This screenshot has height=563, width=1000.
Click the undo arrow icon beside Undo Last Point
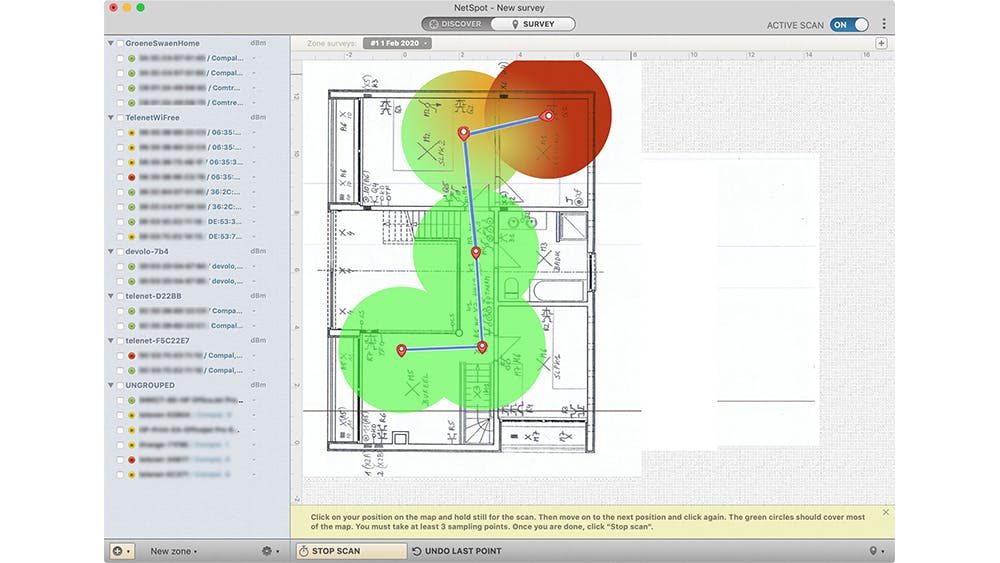point(416,551)
